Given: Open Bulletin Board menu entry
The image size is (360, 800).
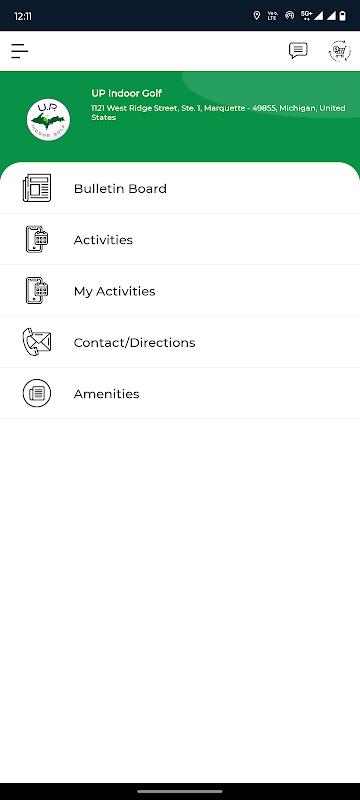Looking at the screenshot, I should [x=180, y=188].
